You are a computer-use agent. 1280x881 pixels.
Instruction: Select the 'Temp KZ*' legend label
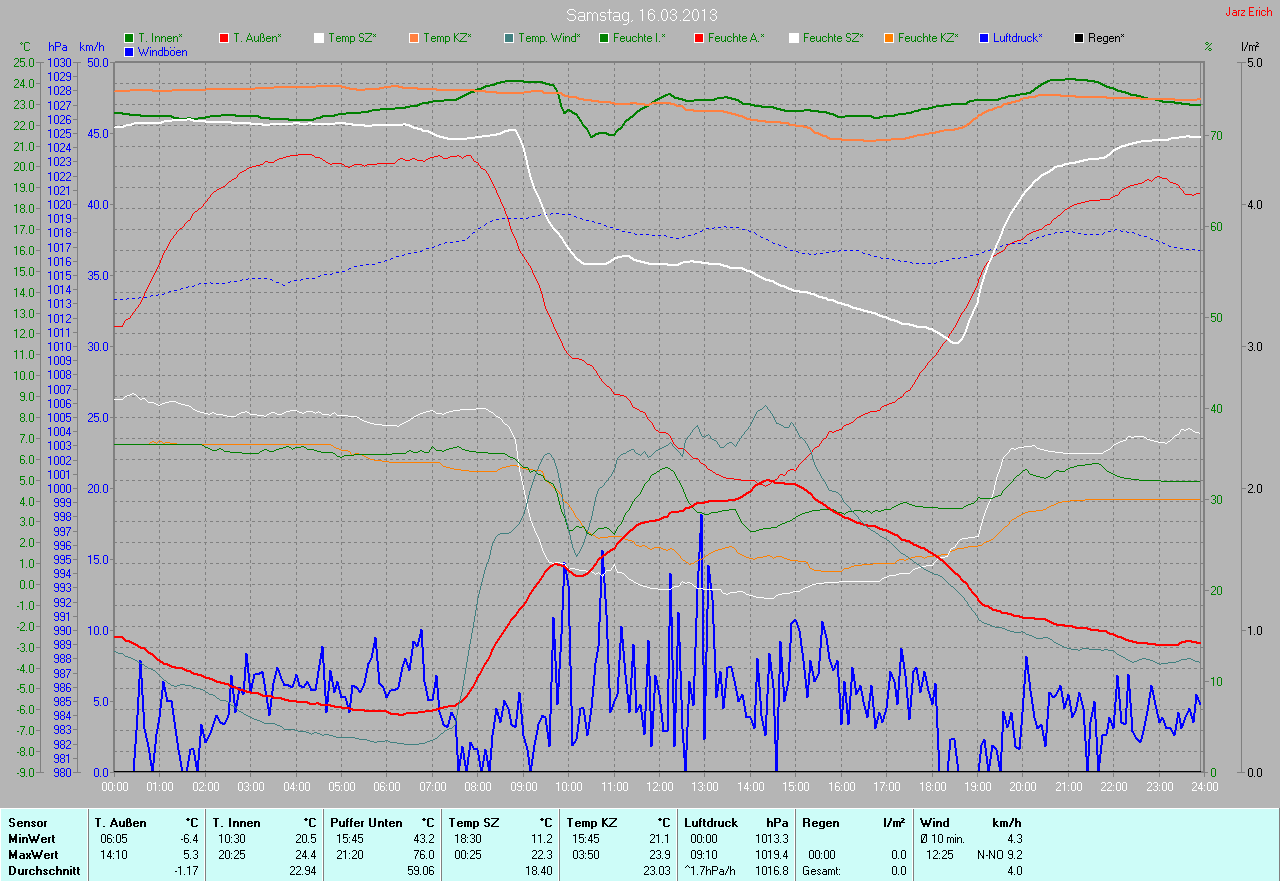[447, 38]
